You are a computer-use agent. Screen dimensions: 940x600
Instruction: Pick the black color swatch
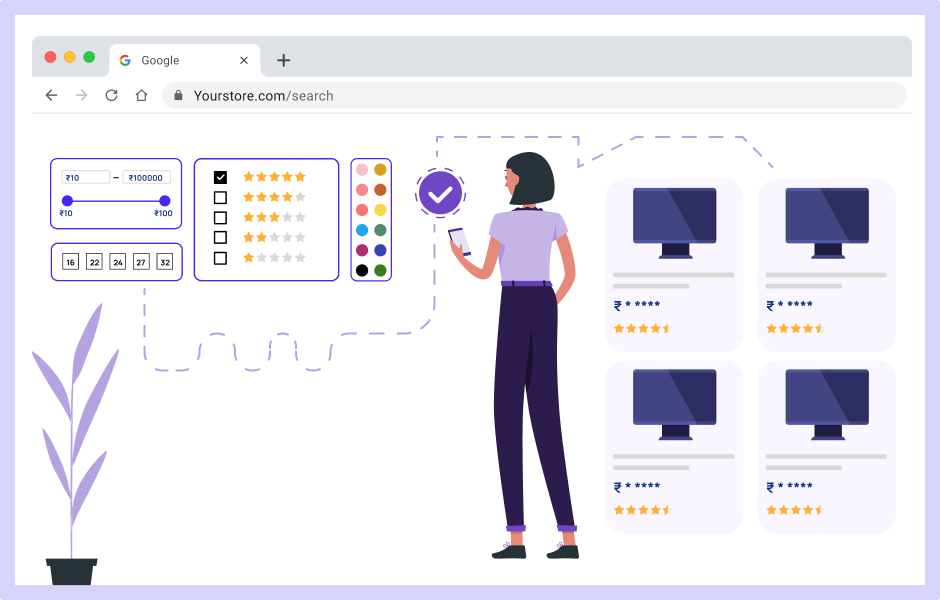tap(362, 270)
